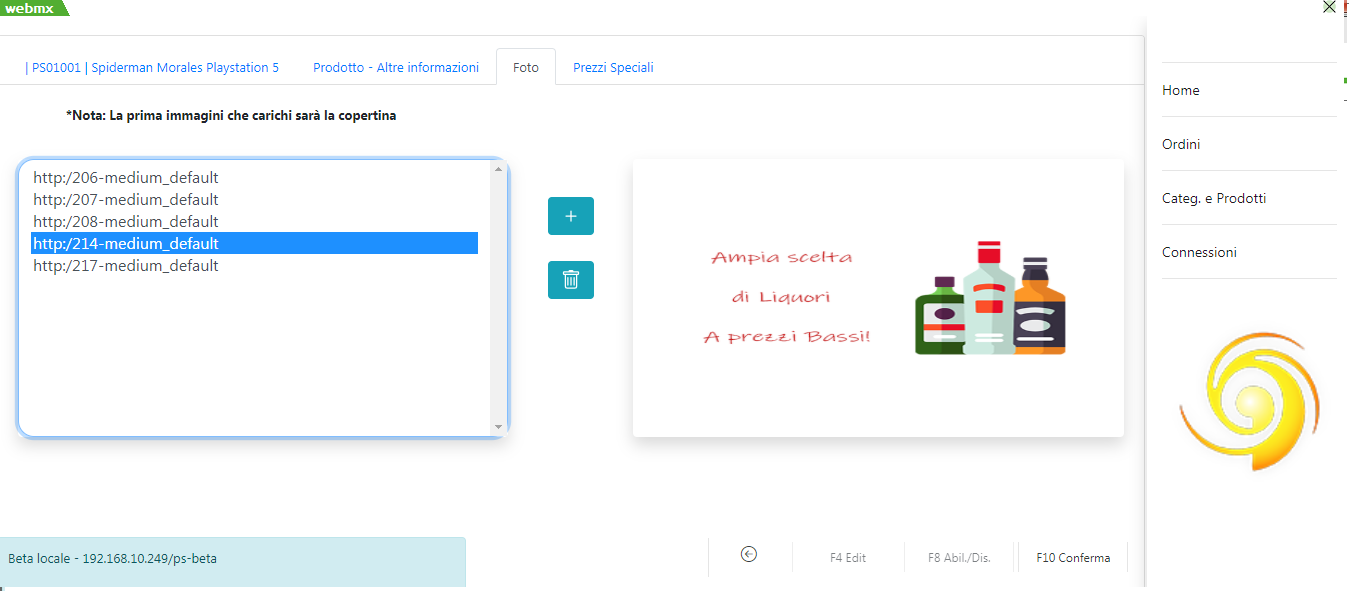Close the side panel with X

pyautogui.click(x=1329, y=7)
